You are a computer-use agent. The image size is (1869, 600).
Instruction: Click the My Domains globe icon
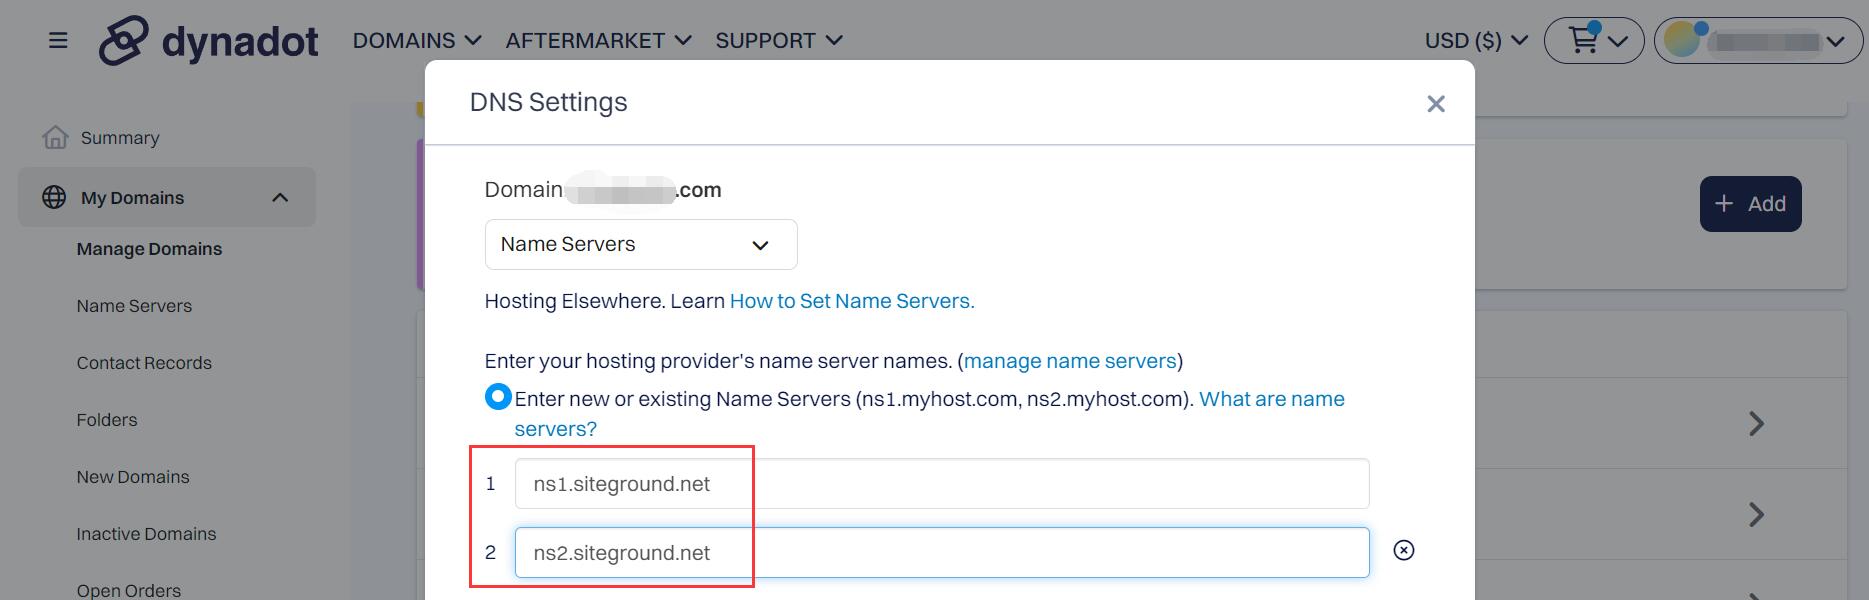coord(54,197)
